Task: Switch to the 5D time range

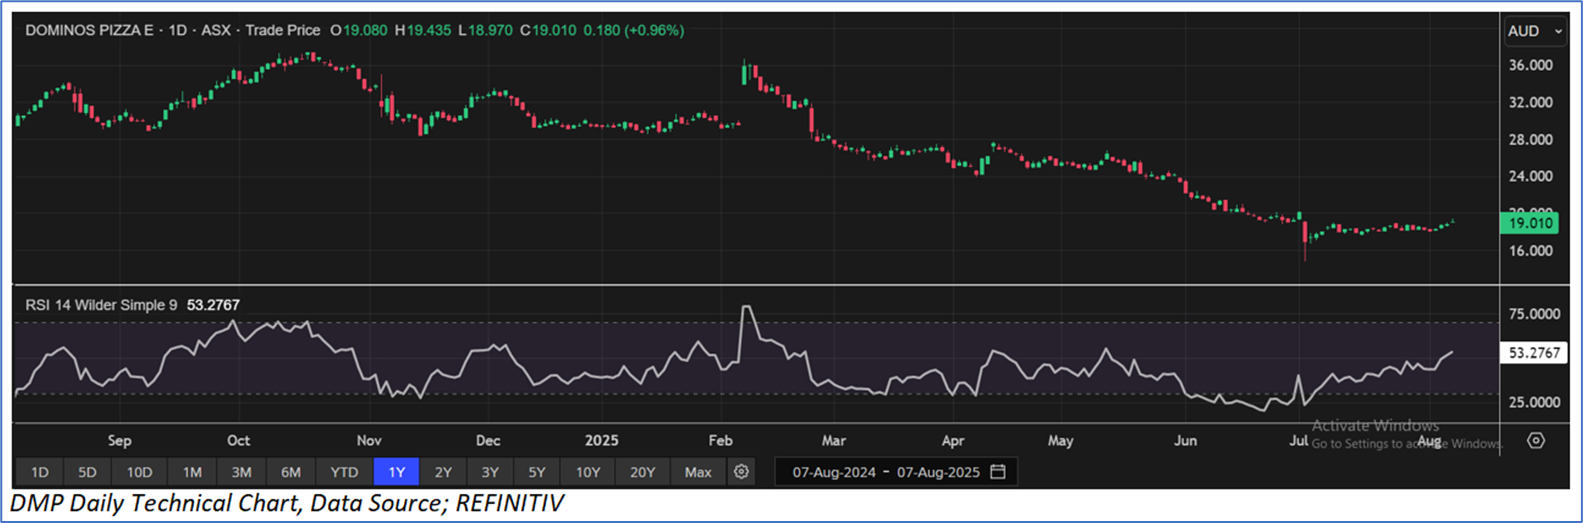Action: coord(87,472)
